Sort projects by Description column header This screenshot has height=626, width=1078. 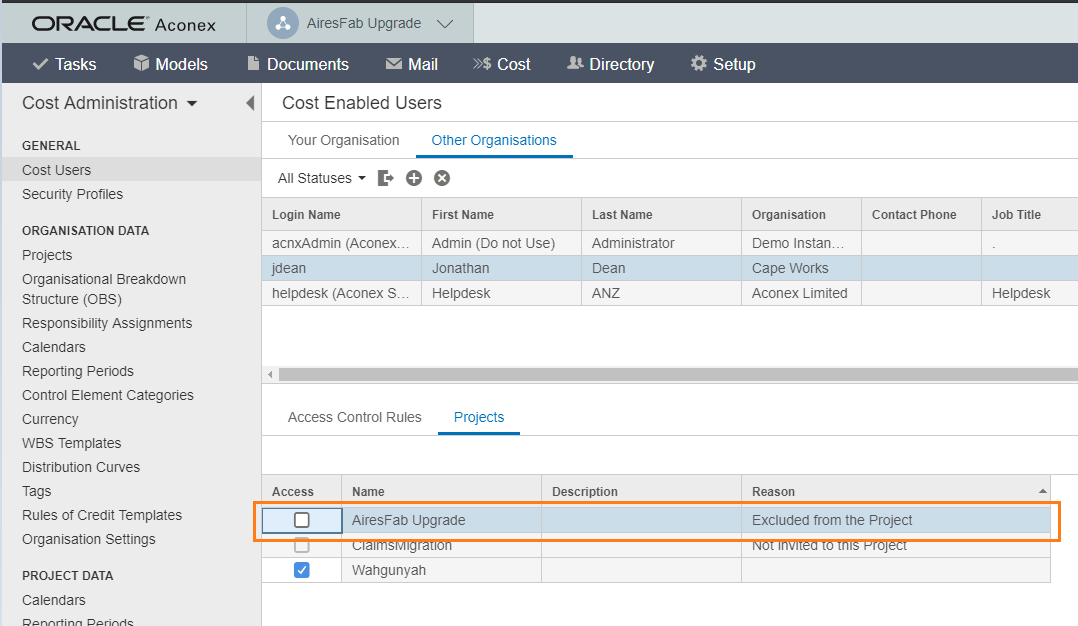[641, 491]
